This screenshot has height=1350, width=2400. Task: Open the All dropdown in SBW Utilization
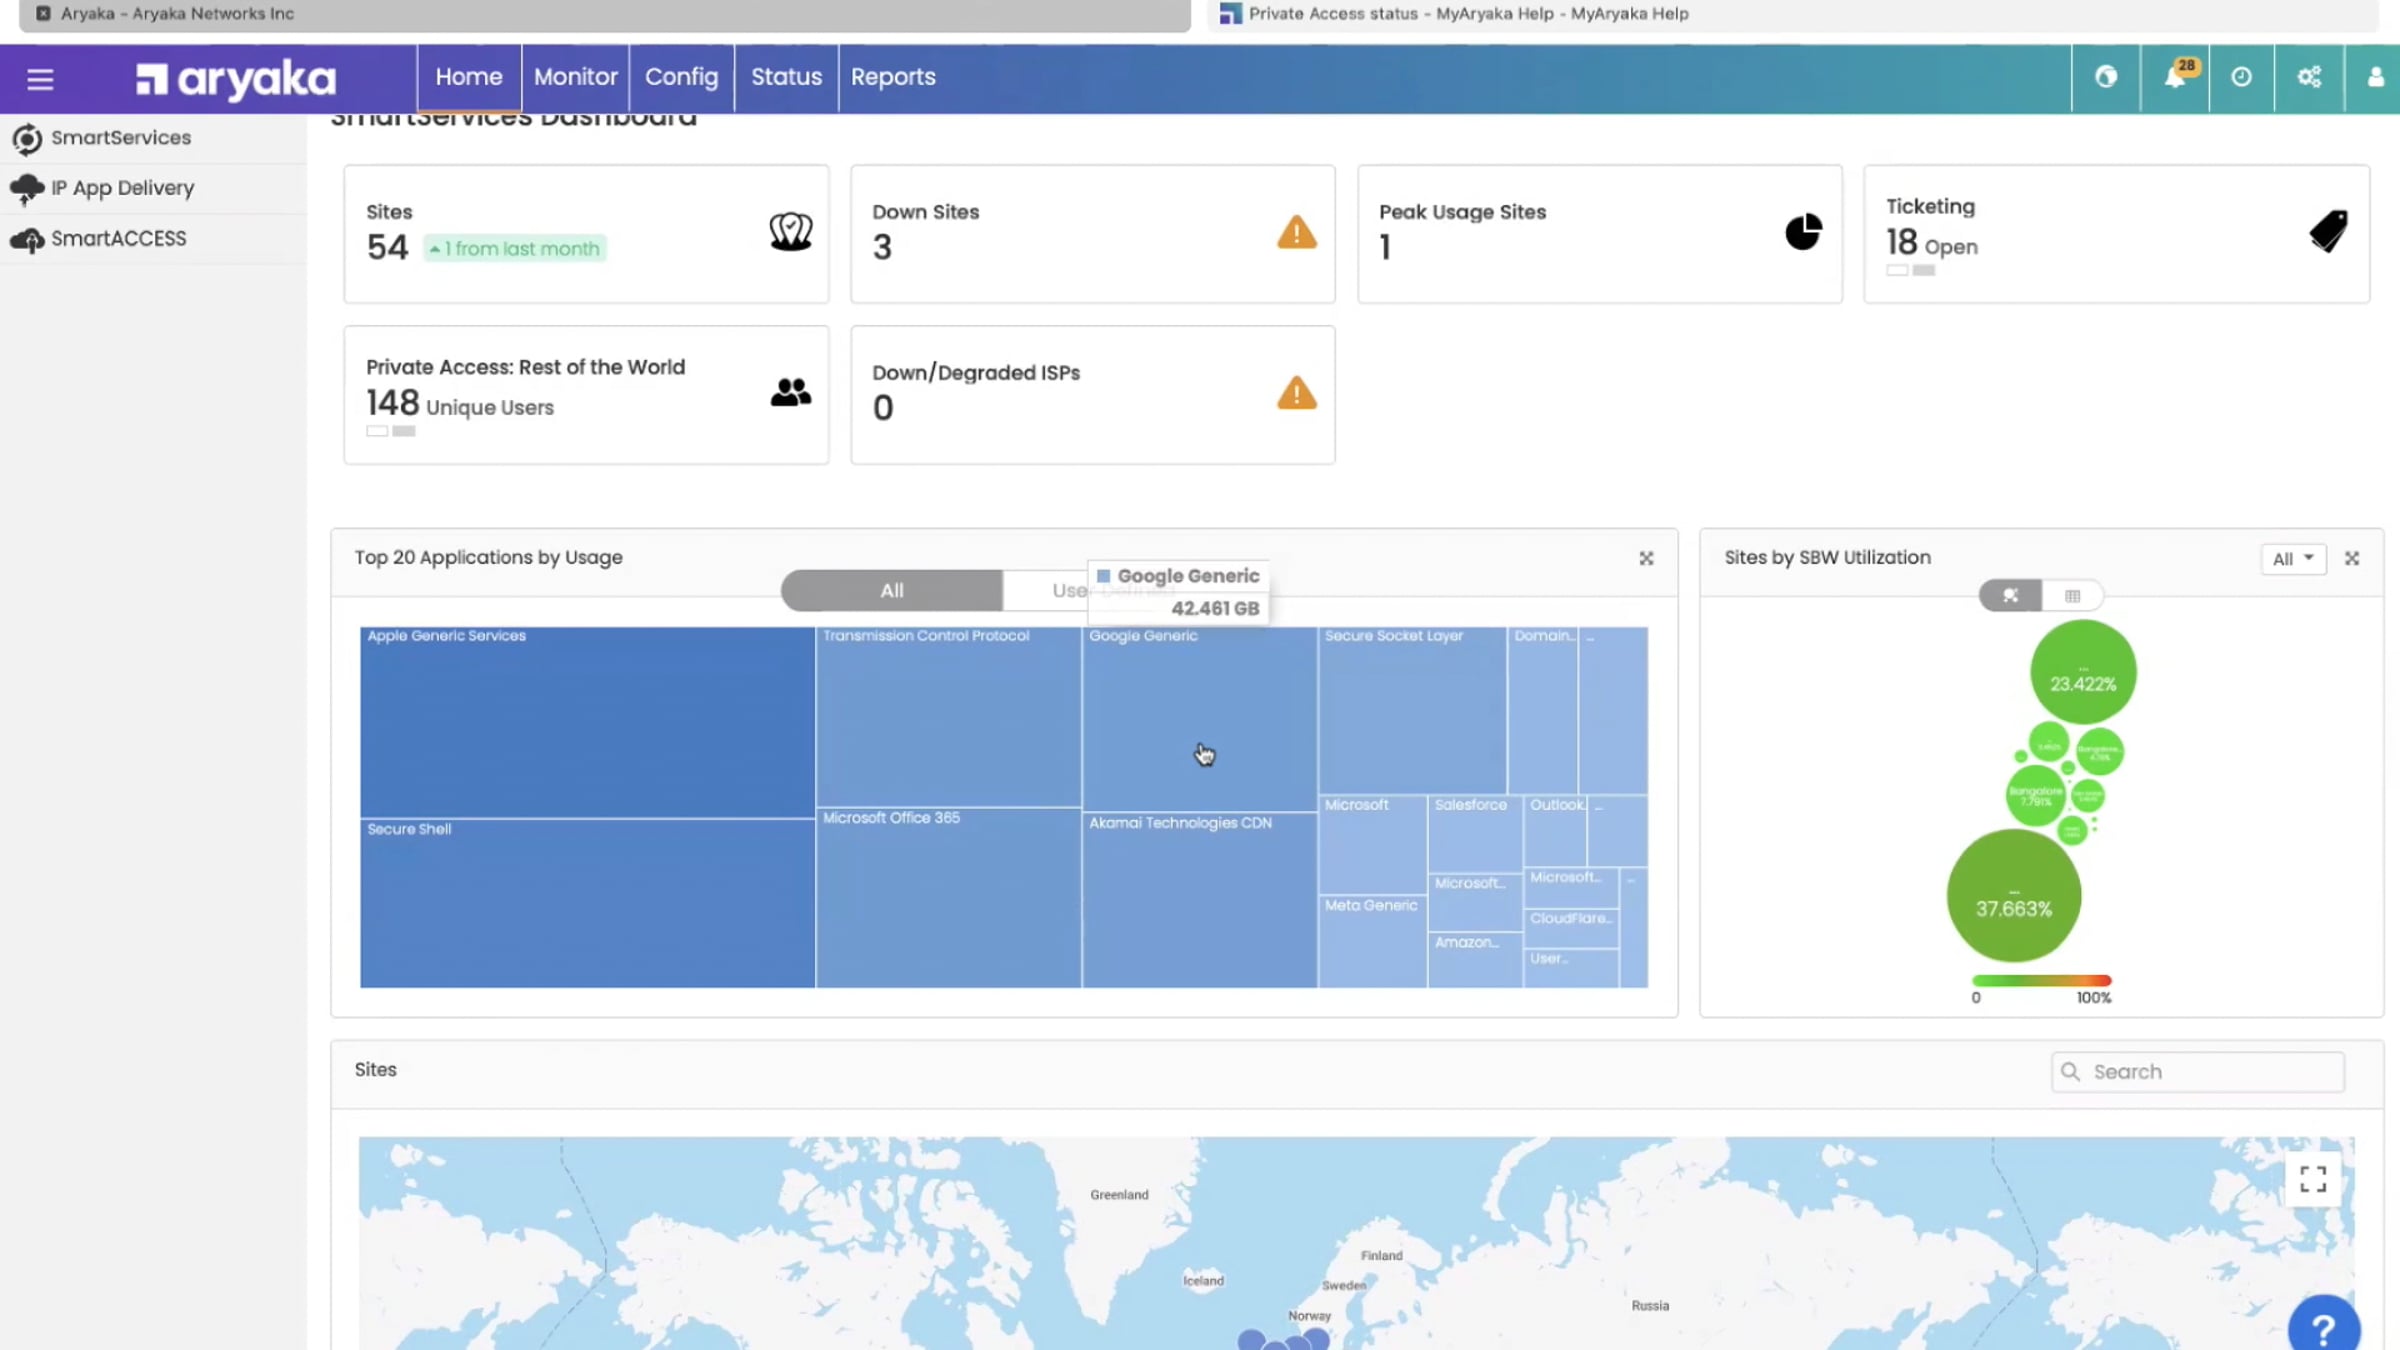point(2293,559)
